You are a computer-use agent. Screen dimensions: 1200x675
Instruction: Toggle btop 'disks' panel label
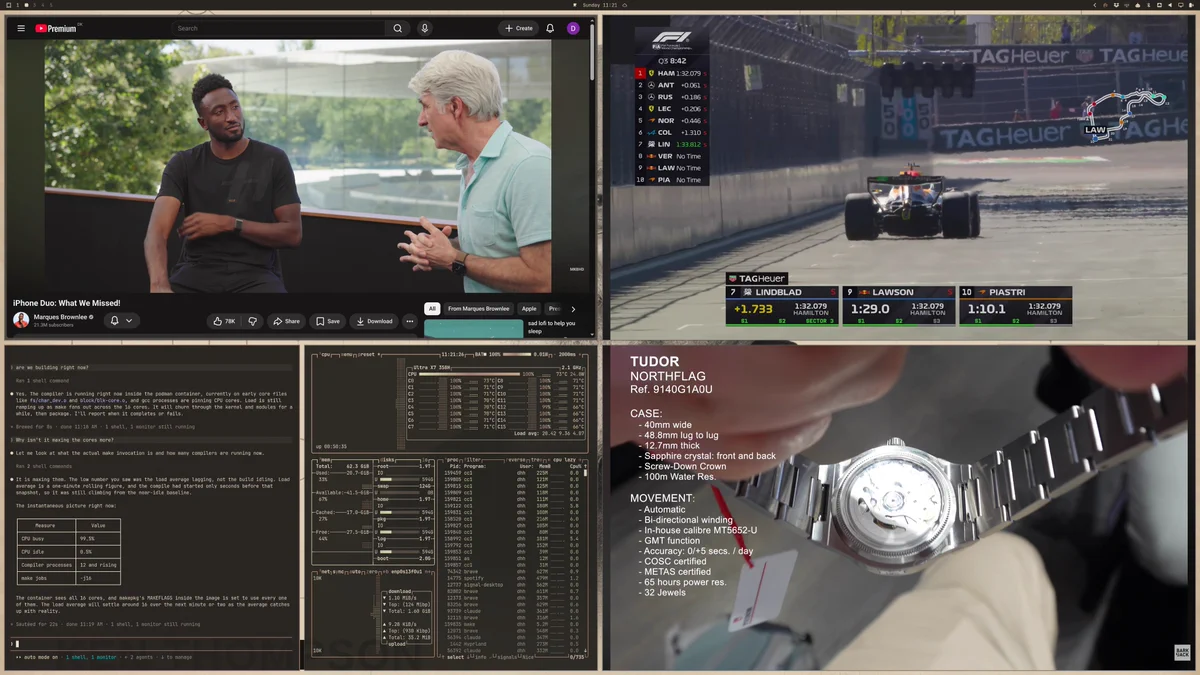pyautogui.click(x=387, y=460)
